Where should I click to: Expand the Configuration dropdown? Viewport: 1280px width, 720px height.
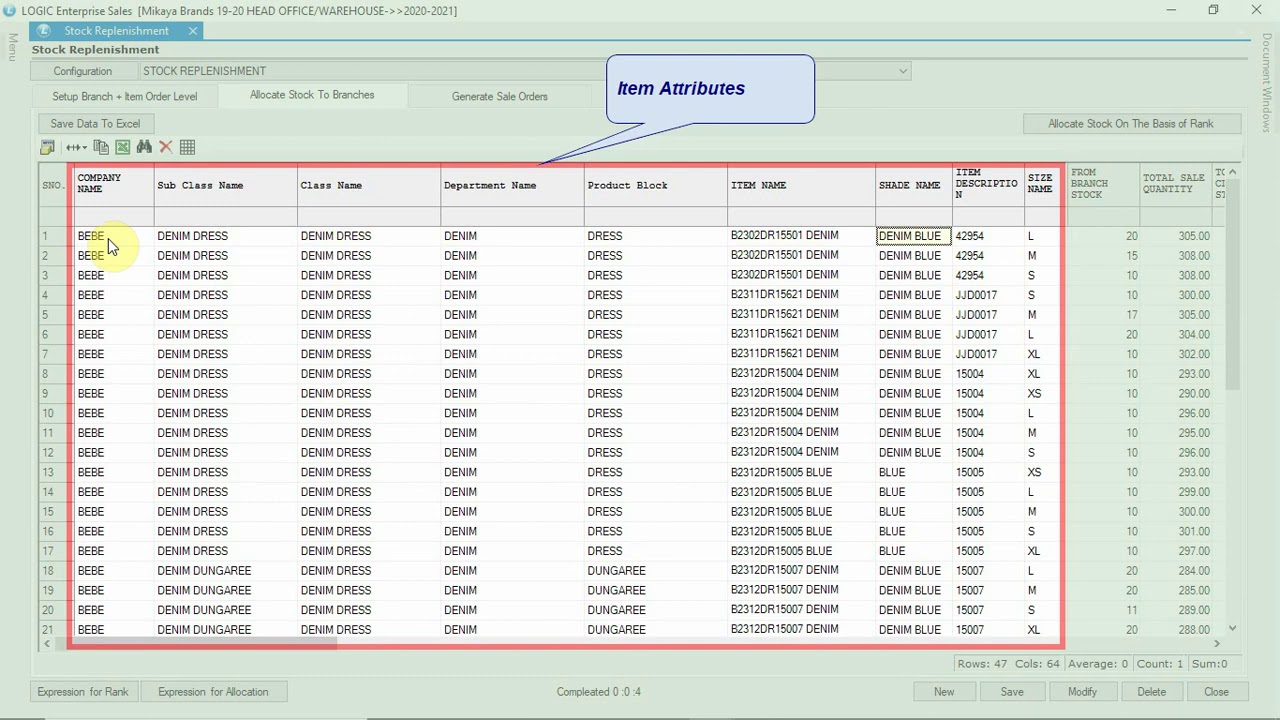[903, 71]
